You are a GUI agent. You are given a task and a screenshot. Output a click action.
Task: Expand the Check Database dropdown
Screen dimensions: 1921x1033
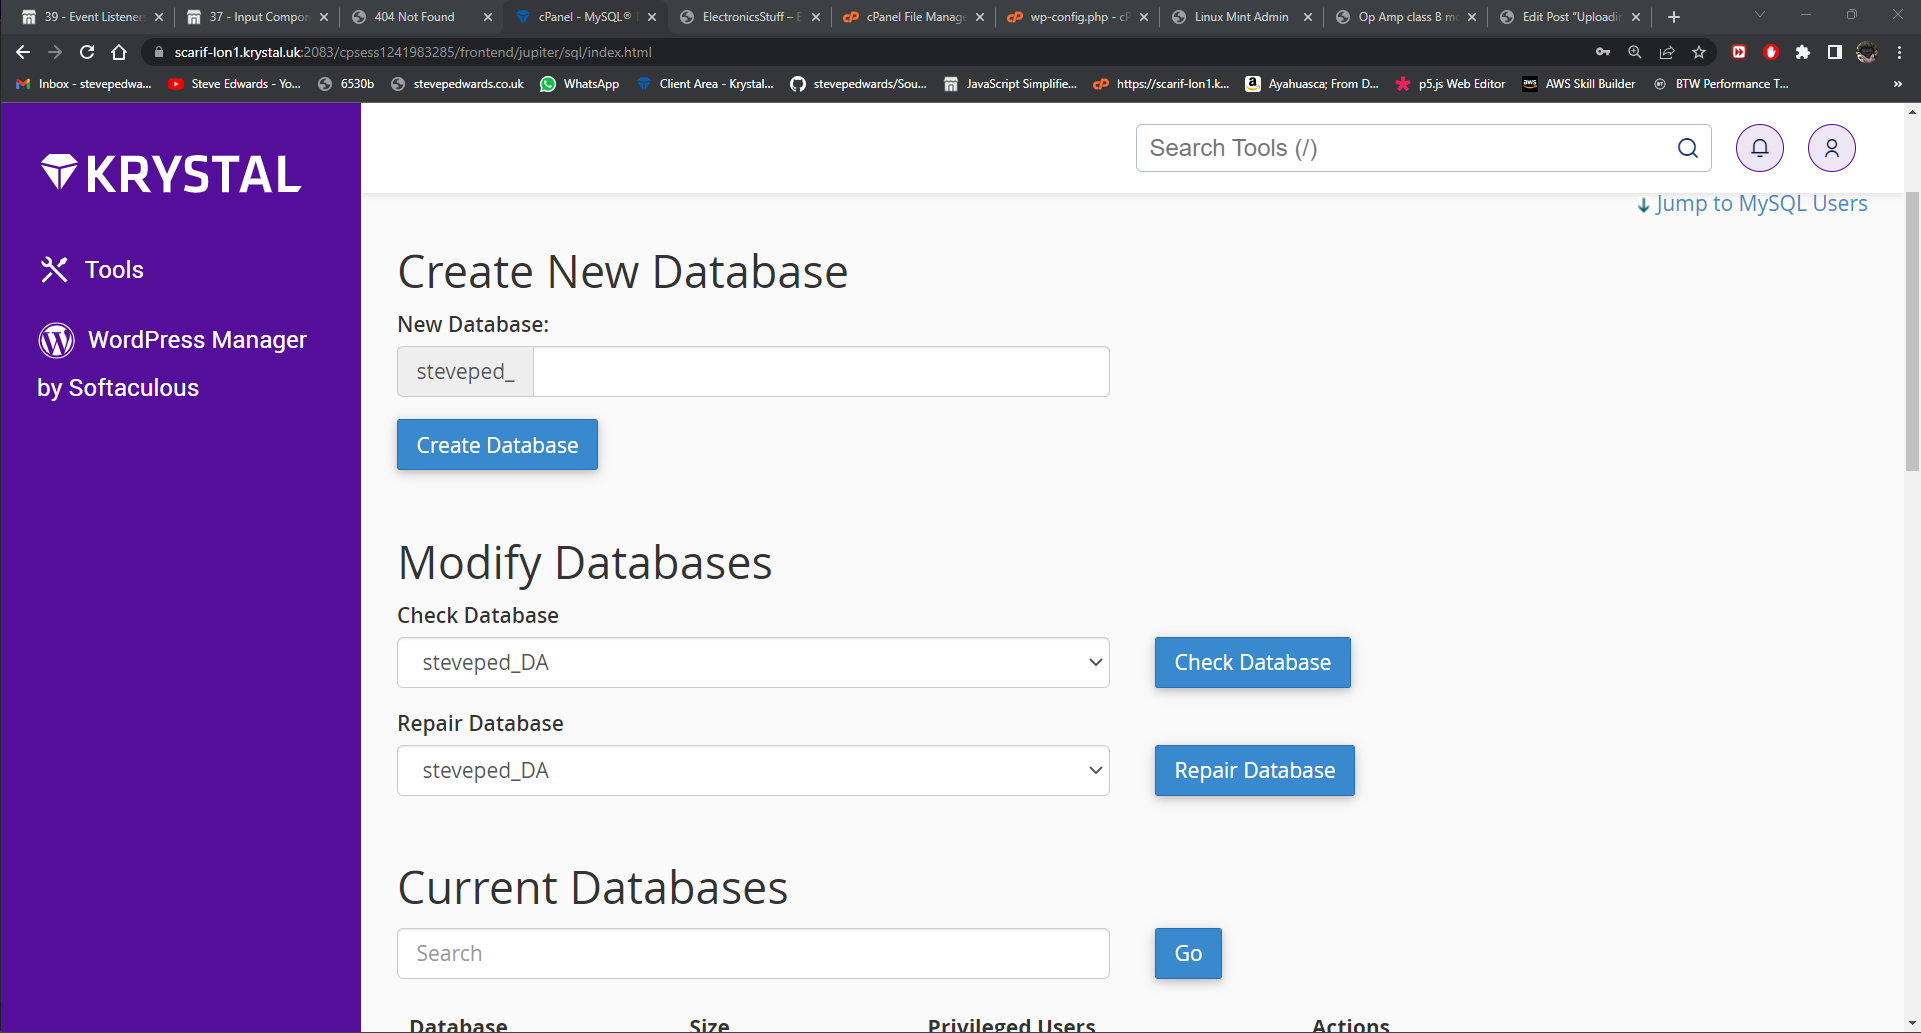coord(753,662)
